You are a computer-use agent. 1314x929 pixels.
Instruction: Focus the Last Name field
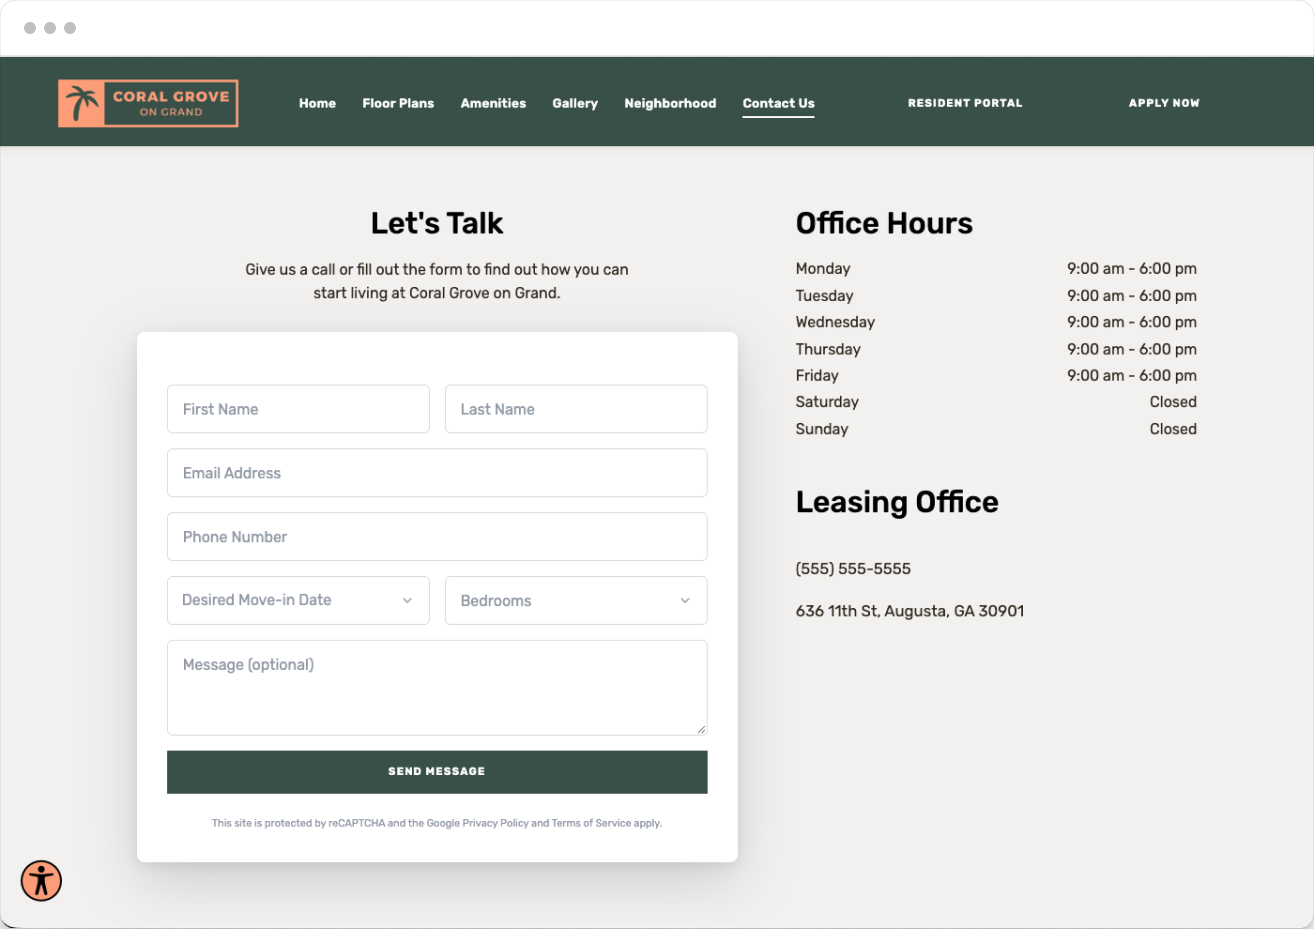pos(576,409)
